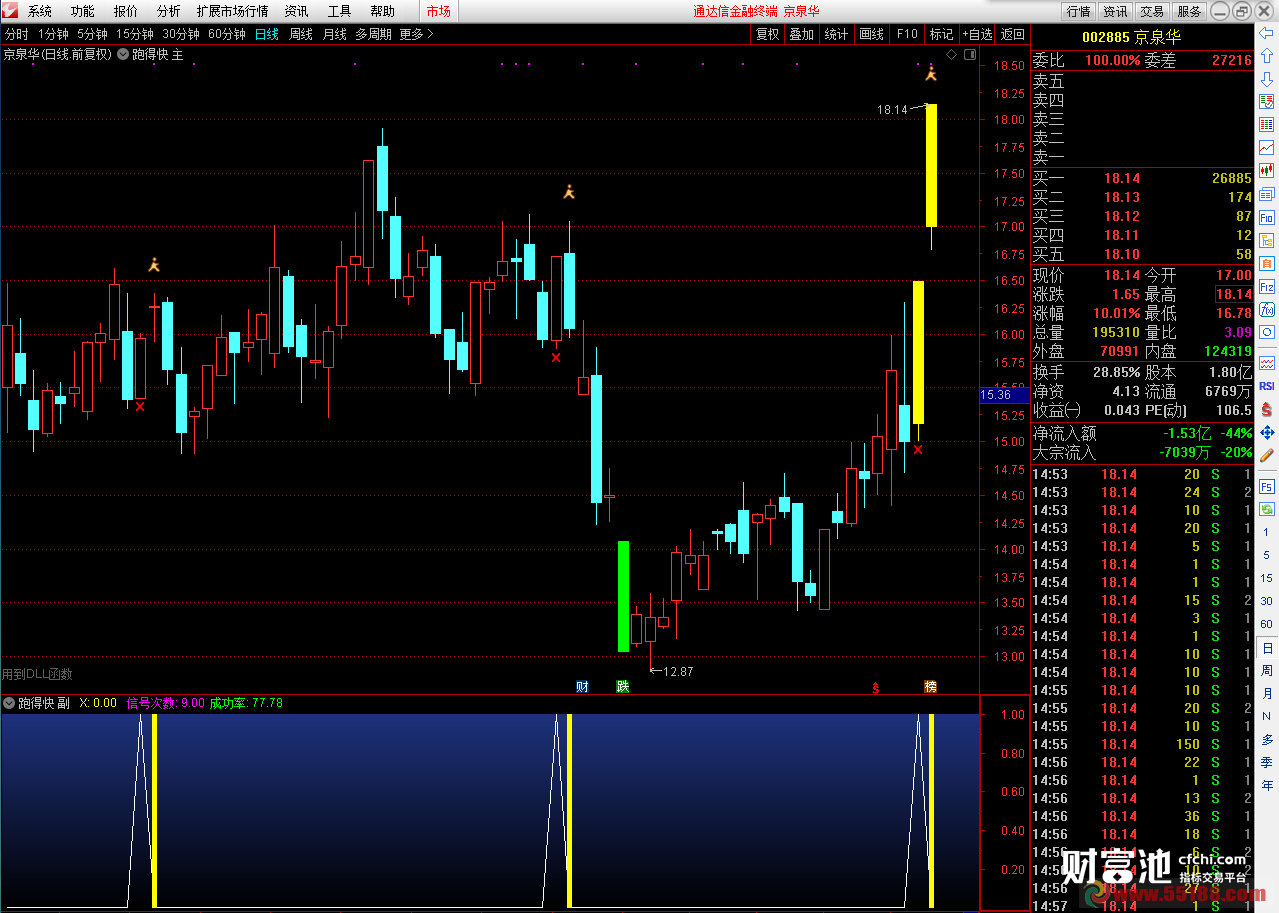Switch period to 15-minute via sidebar '15'
The width and height of the screenshot is (1279, 913).
1266,578
